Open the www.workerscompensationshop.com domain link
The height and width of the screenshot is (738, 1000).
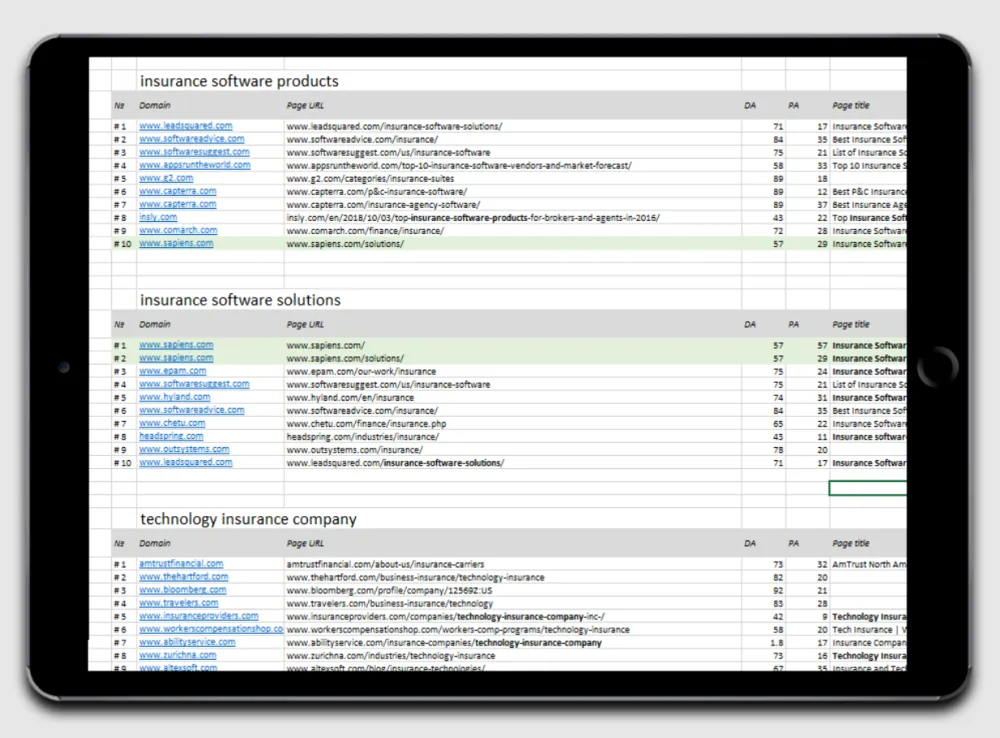click(x=210, y=629)
